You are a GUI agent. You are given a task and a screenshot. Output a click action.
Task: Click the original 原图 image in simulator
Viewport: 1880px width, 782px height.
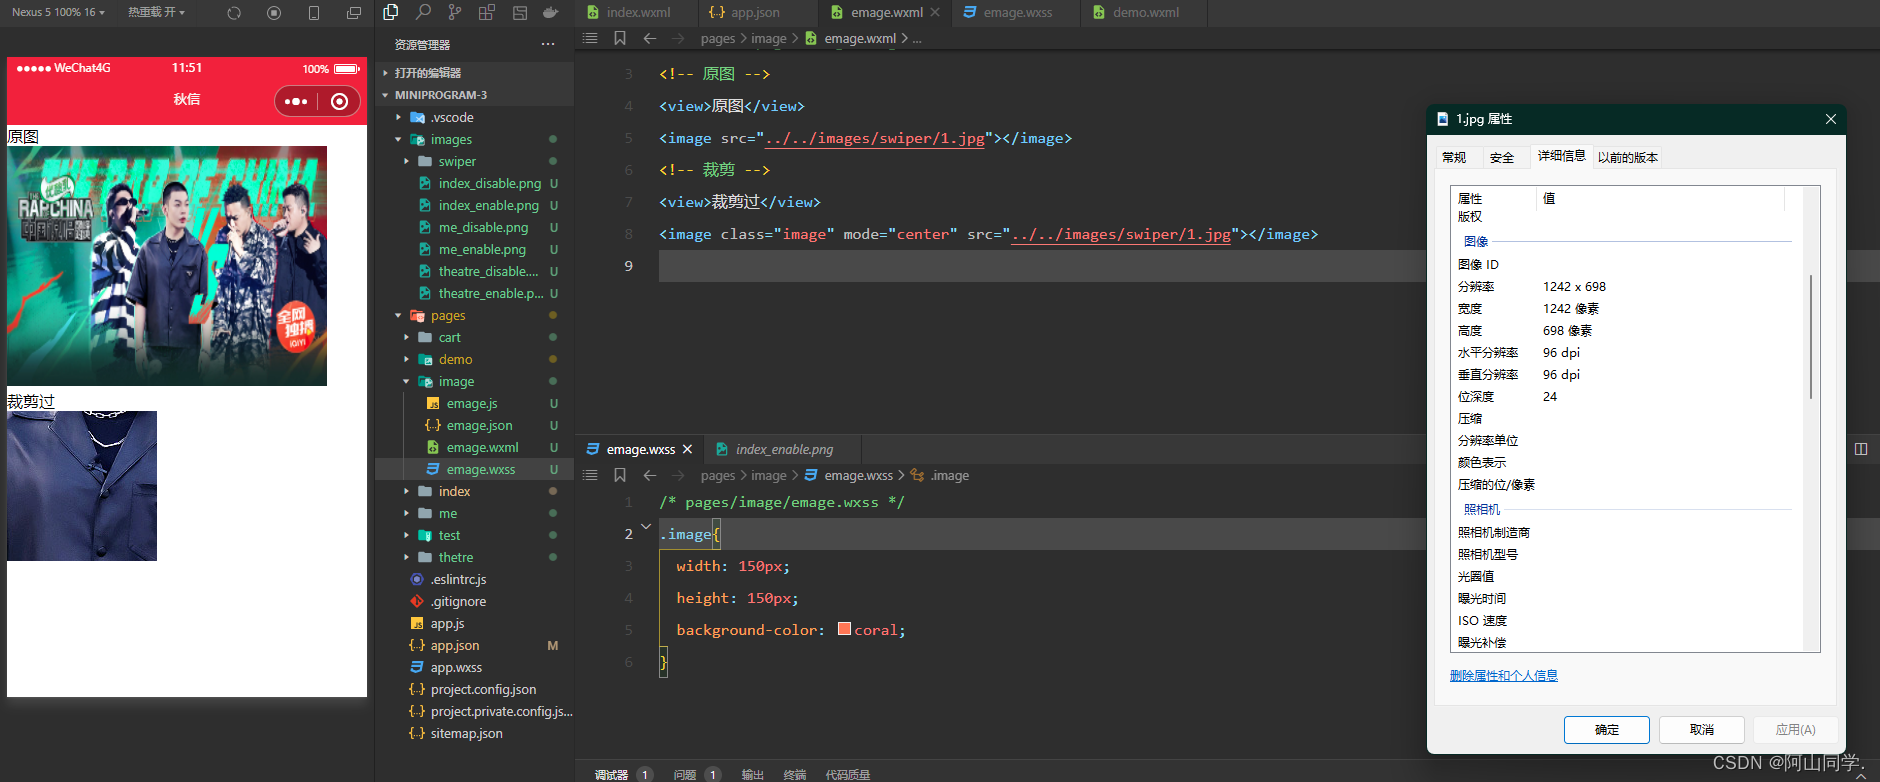coord(167,266)
